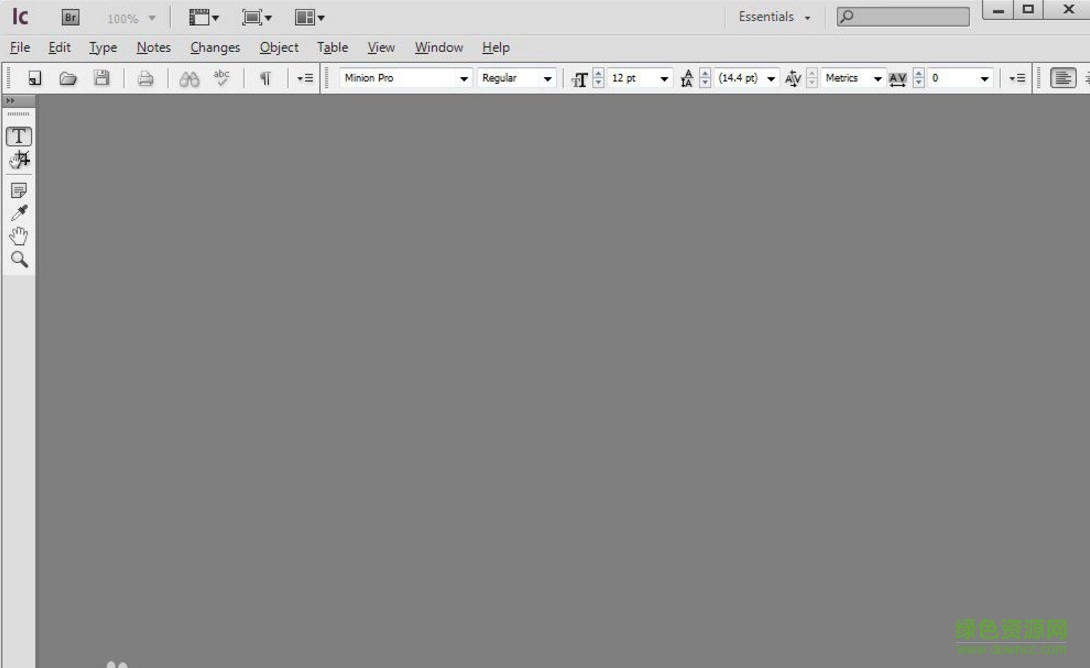This screenshot has width=1090, height=668.
Task: Select the Note tool in the toolbox
Action: (18, 189)
